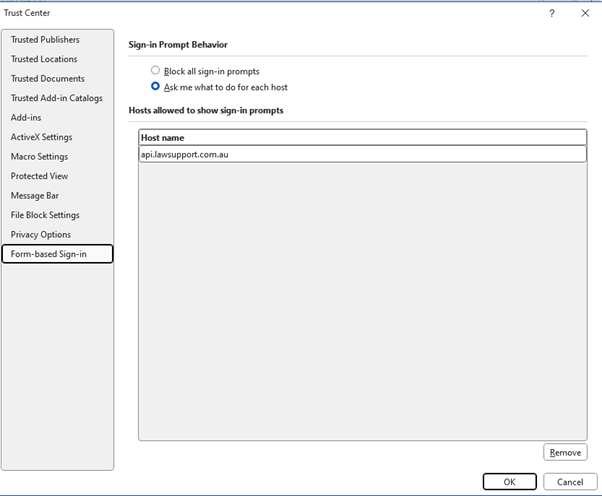Go to Trusted Documents settings

pyautogui.click(x=47, y=79)
